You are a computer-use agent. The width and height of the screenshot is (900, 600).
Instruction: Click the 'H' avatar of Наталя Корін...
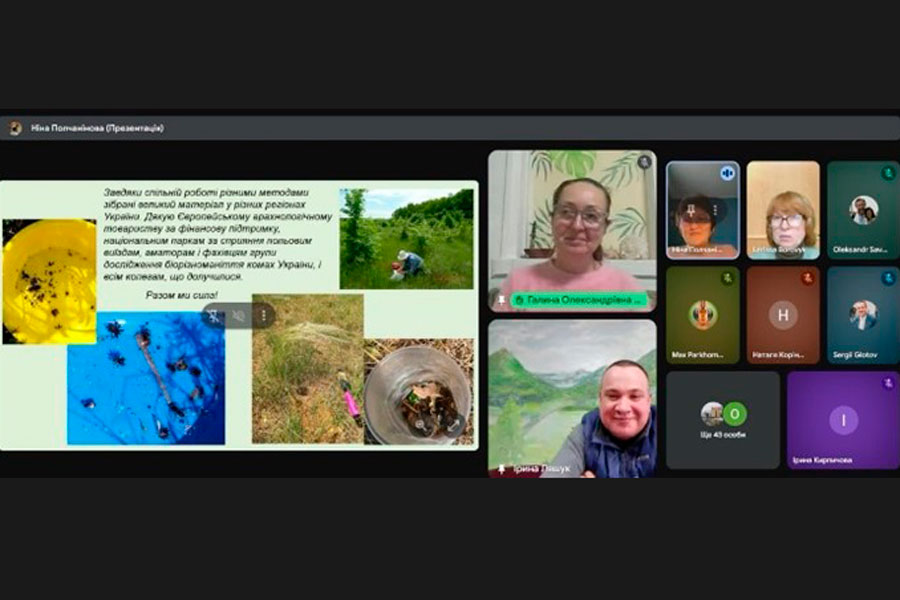click(783, 315)
